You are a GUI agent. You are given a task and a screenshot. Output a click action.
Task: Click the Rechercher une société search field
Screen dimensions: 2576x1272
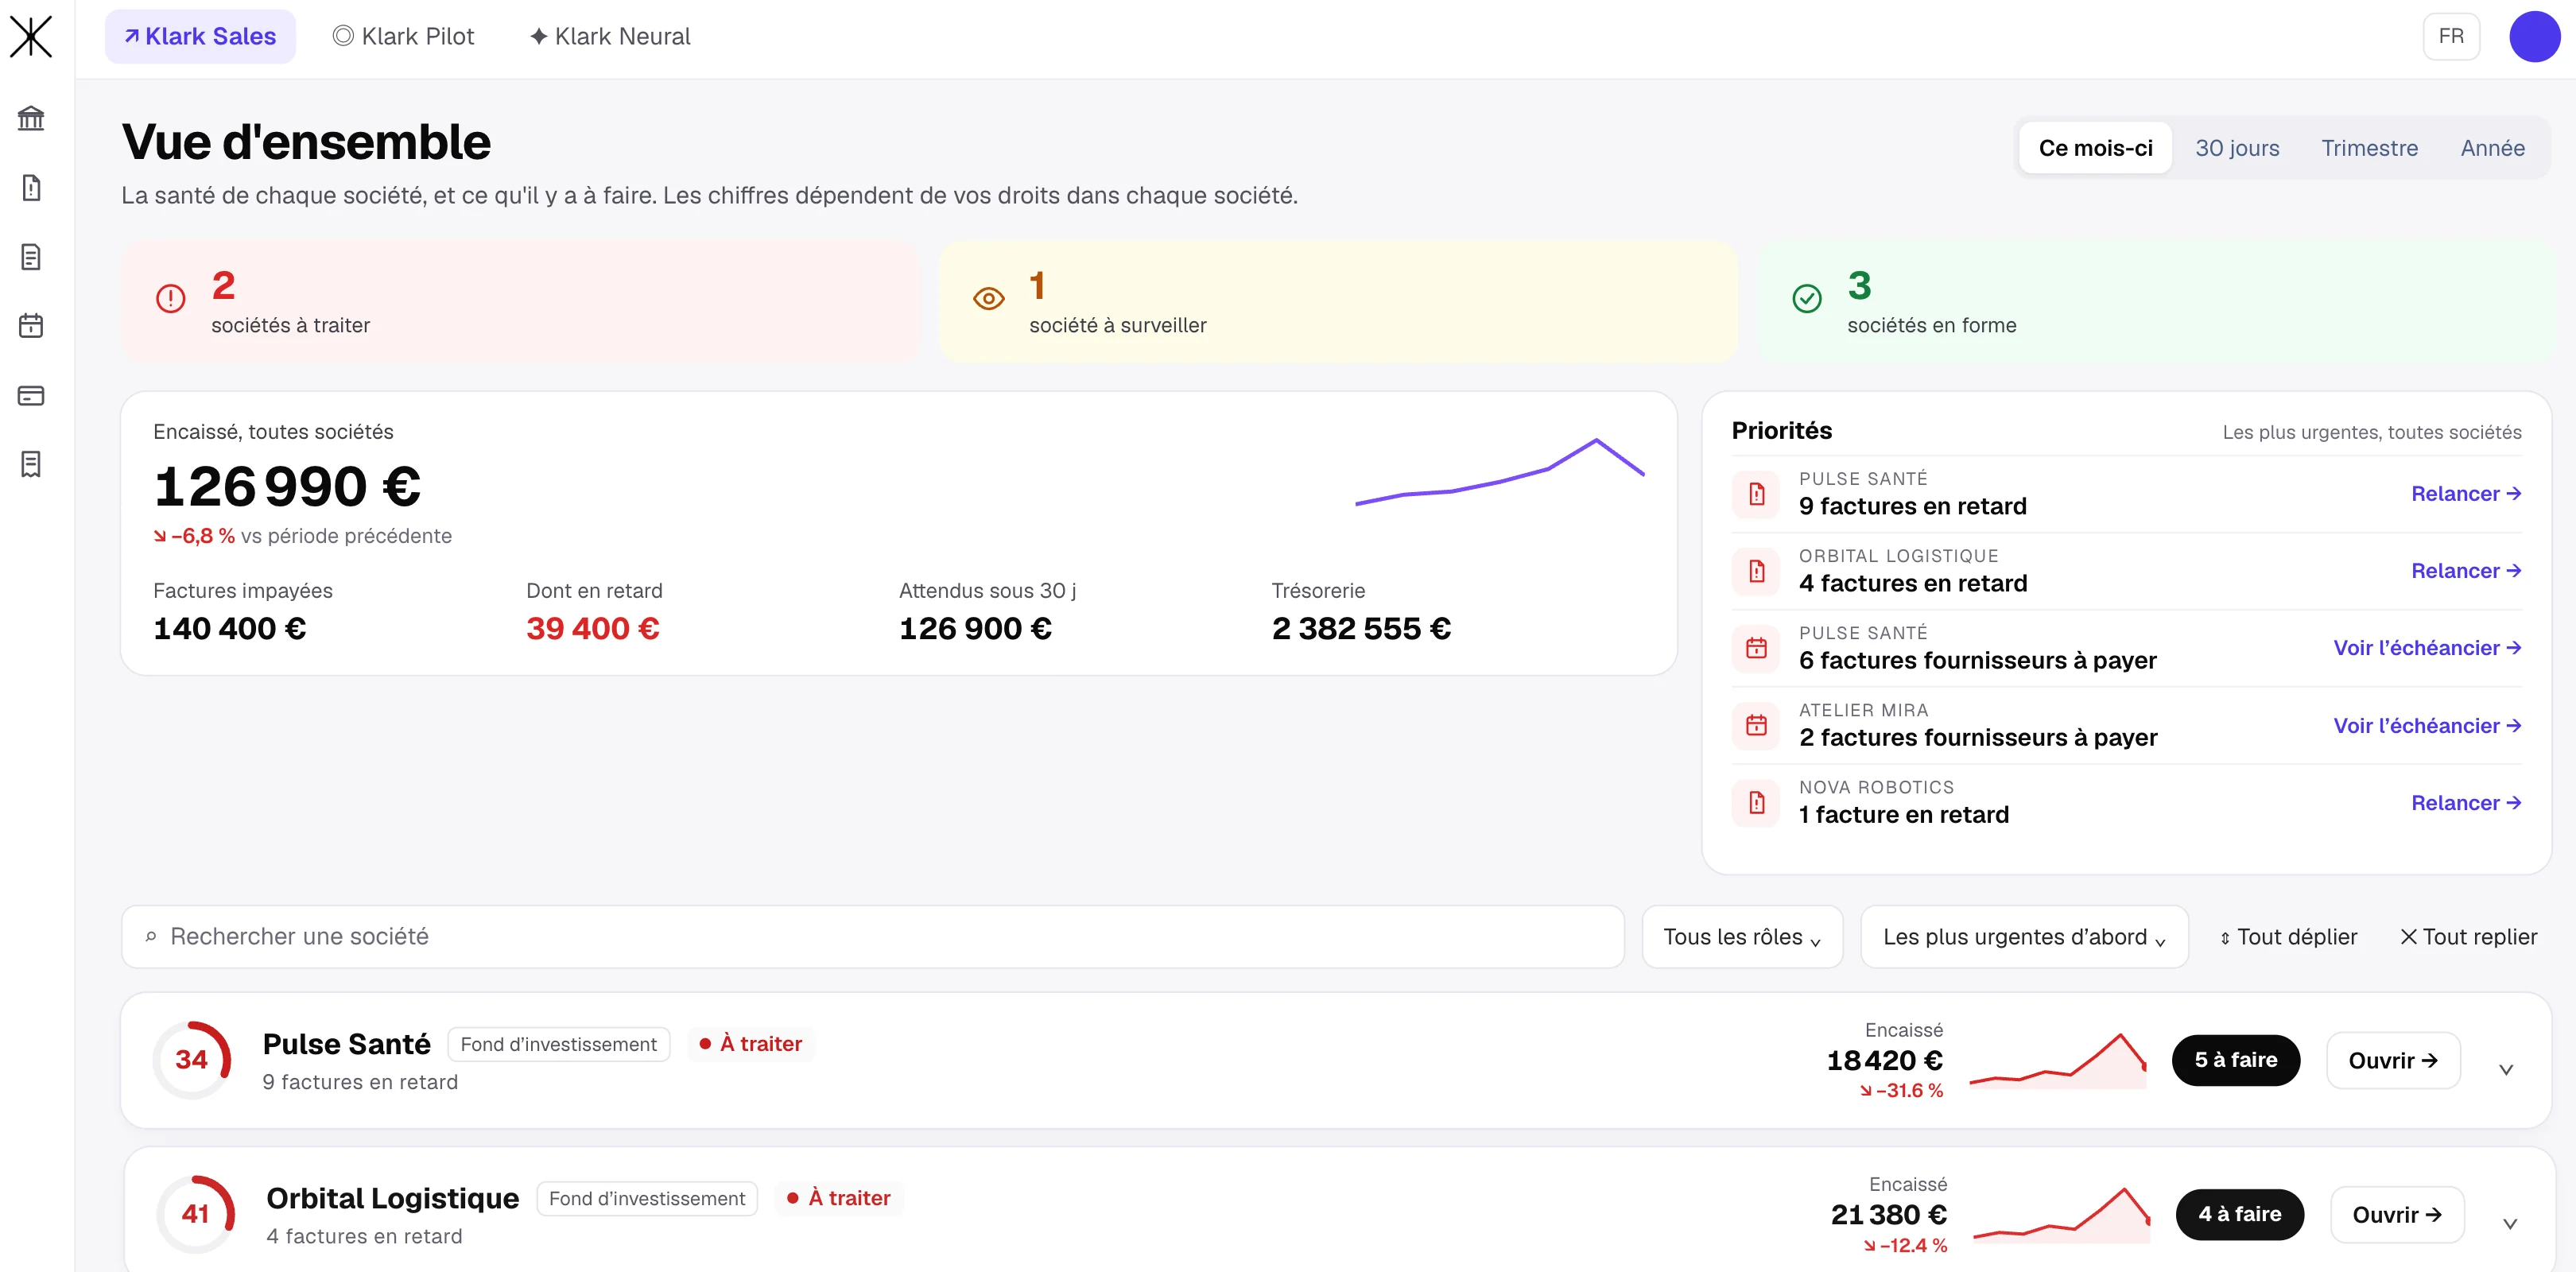point(872,937)
